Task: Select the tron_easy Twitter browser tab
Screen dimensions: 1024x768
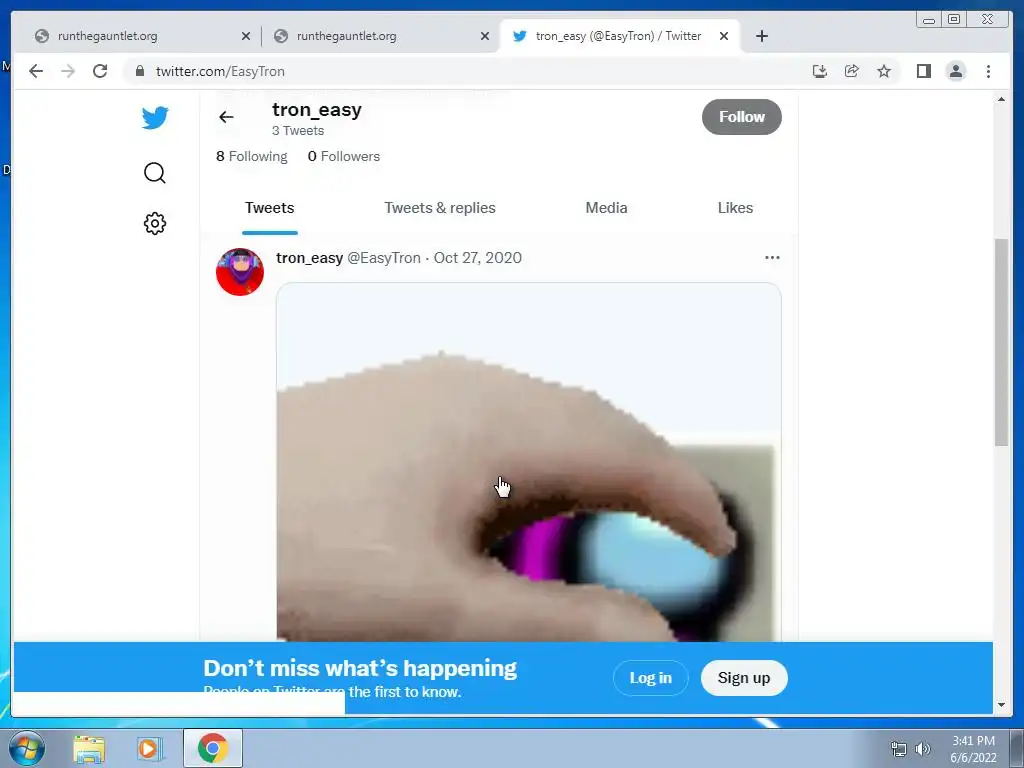Action: (x=619, y=36)
